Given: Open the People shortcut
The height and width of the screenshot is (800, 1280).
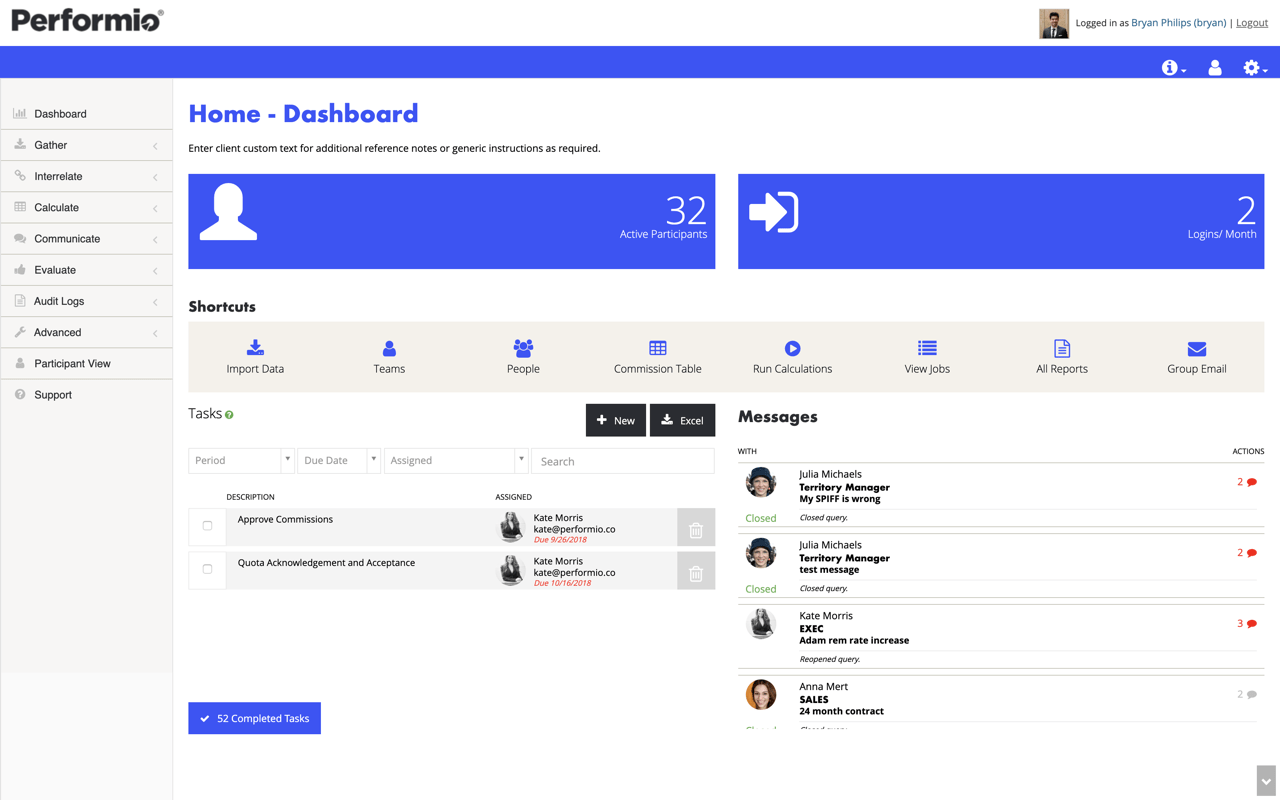Looking at the screenshot, I should (x=523, y=356).
